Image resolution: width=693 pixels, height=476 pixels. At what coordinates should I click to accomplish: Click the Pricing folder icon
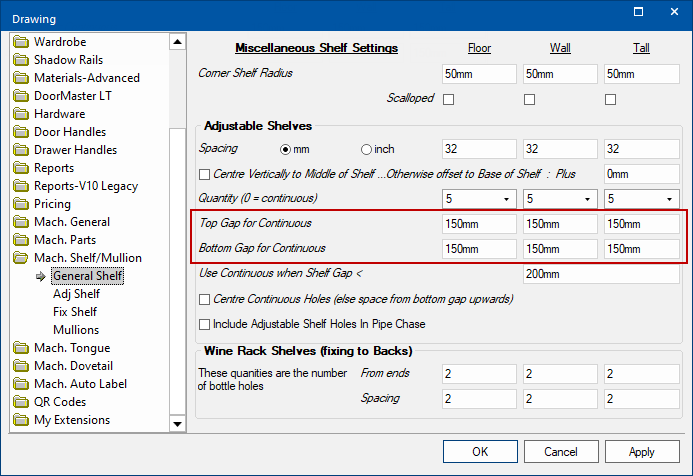point(21,204)
